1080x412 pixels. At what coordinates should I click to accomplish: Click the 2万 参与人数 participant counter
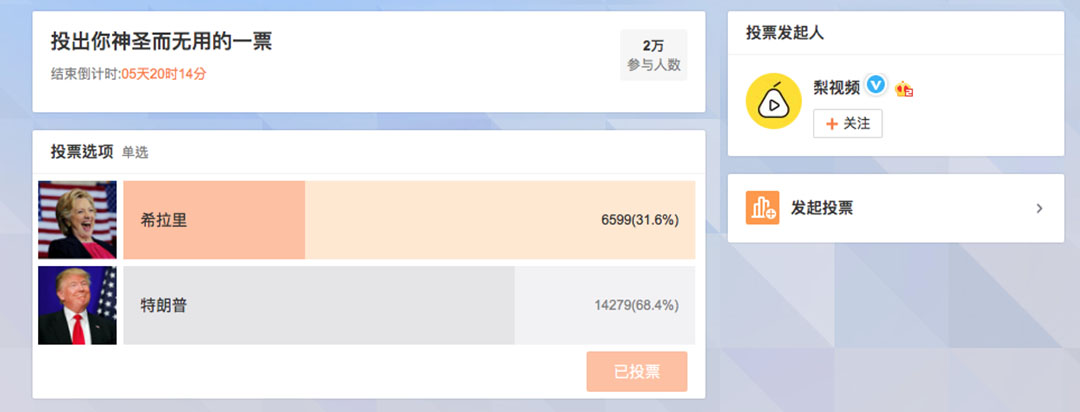click(654, 55)
